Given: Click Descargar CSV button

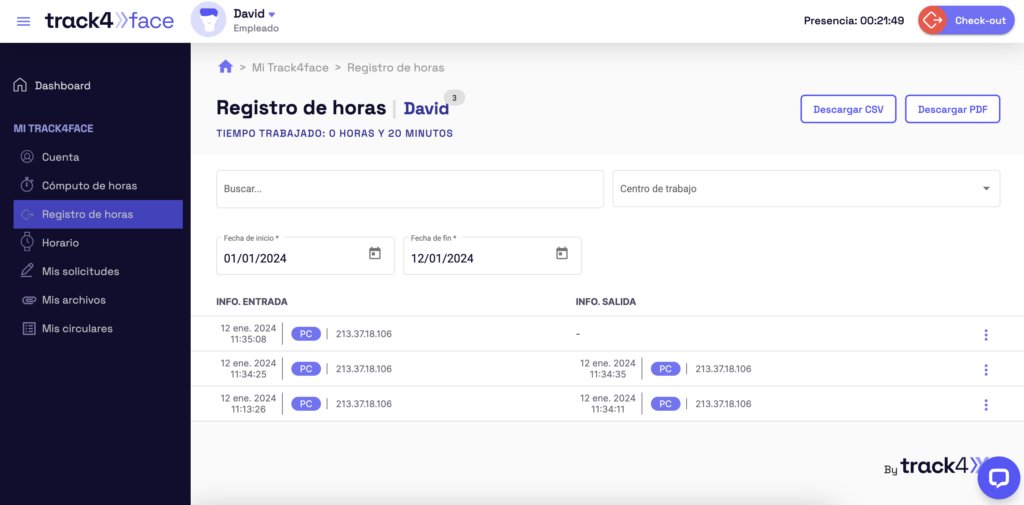Looking at the screenshot, I should 848,109.
